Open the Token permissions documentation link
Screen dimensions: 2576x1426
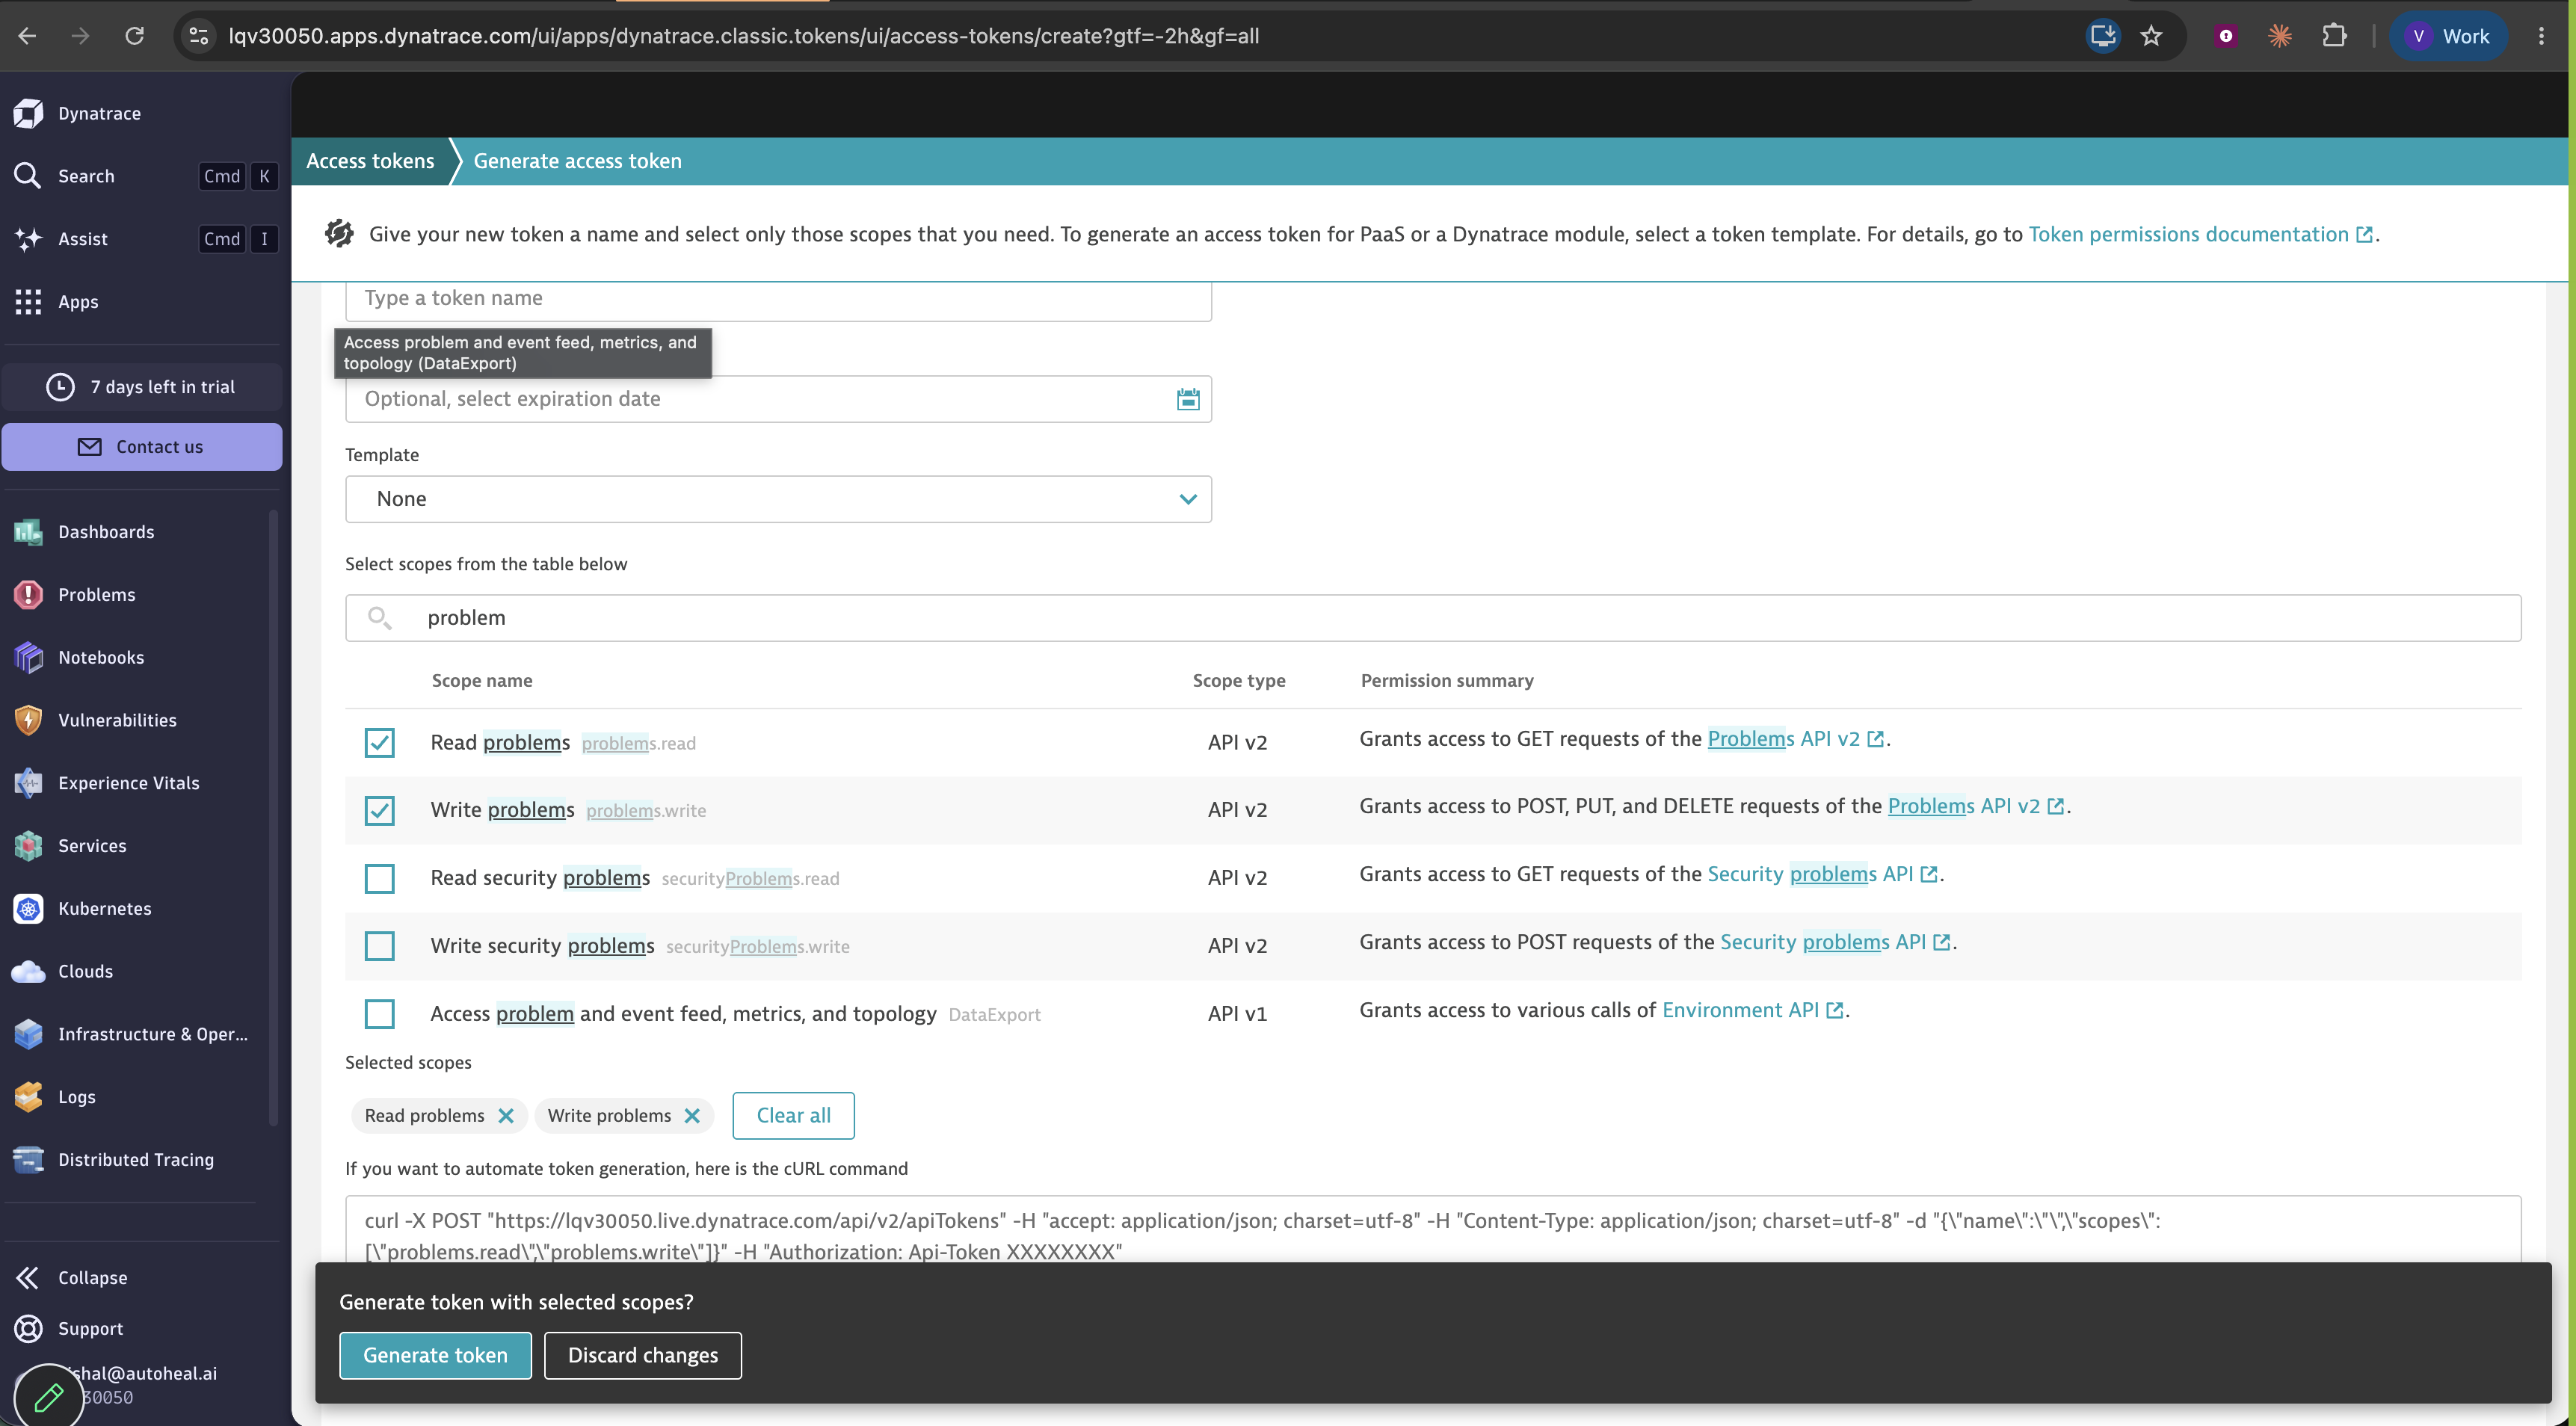tap(2199, 234)
